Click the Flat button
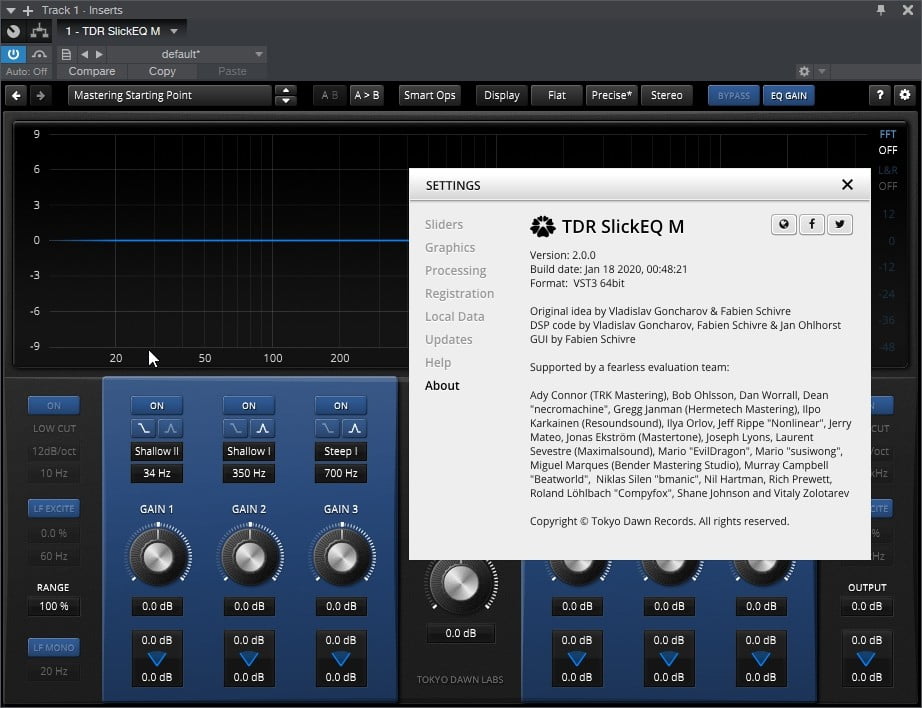Viewport: 922px width, 708px height. tap(557, 95)
